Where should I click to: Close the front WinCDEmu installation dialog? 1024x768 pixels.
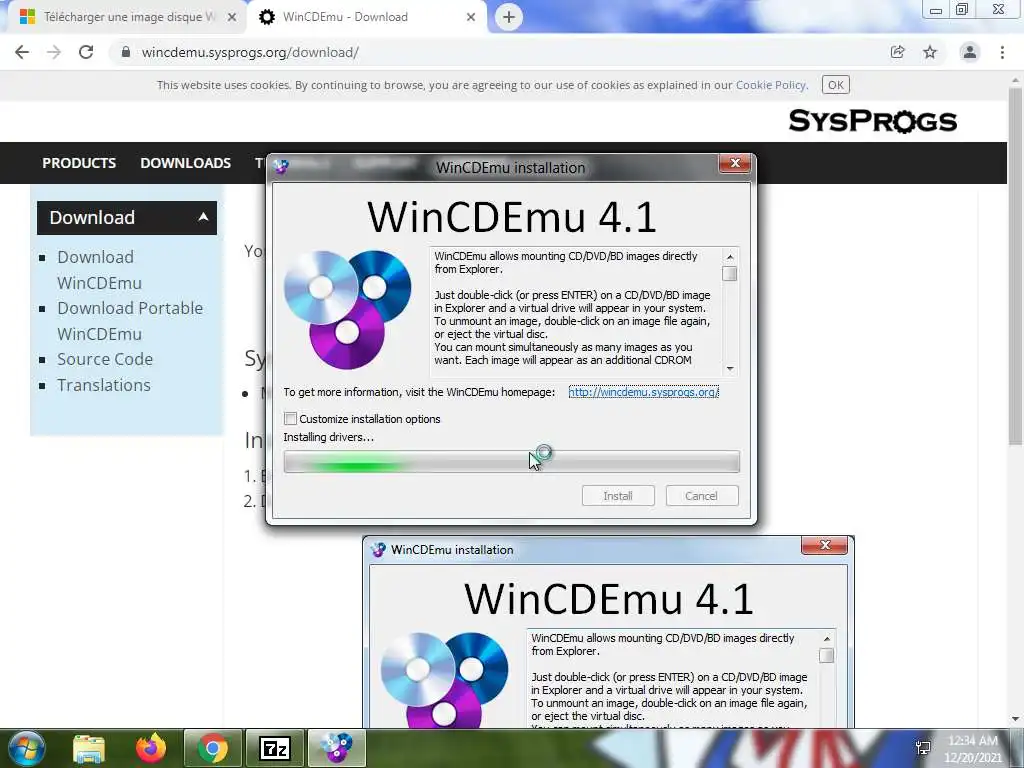(735, 163)
